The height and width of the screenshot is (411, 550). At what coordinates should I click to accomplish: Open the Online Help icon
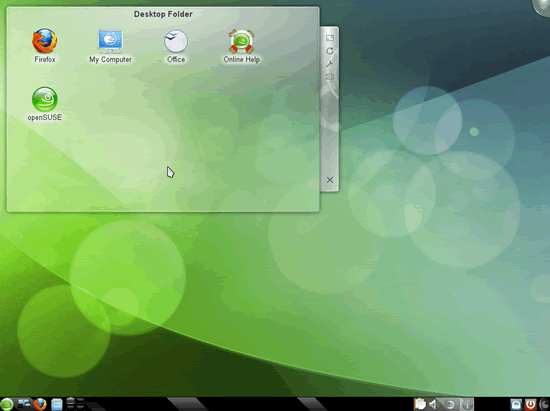[x=241, y=41]
